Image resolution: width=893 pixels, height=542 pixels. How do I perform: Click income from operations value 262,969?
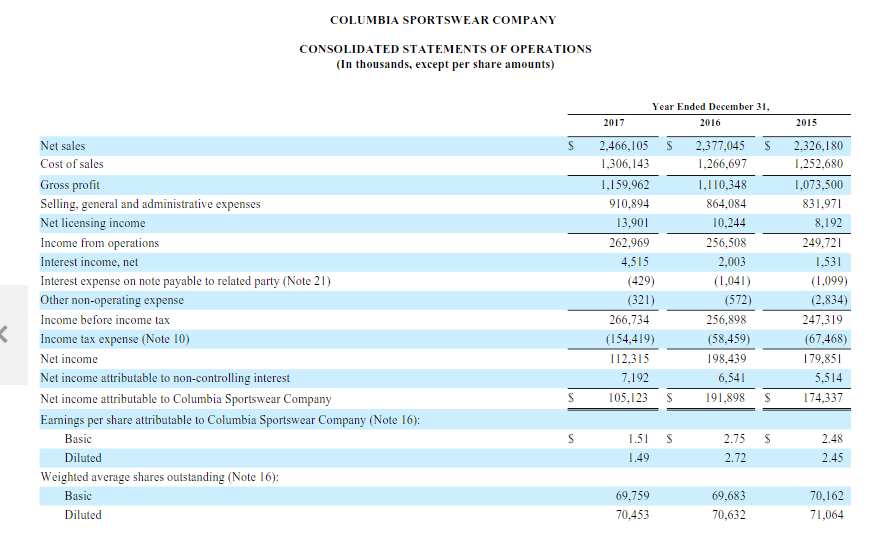click(x=629, y=243)
